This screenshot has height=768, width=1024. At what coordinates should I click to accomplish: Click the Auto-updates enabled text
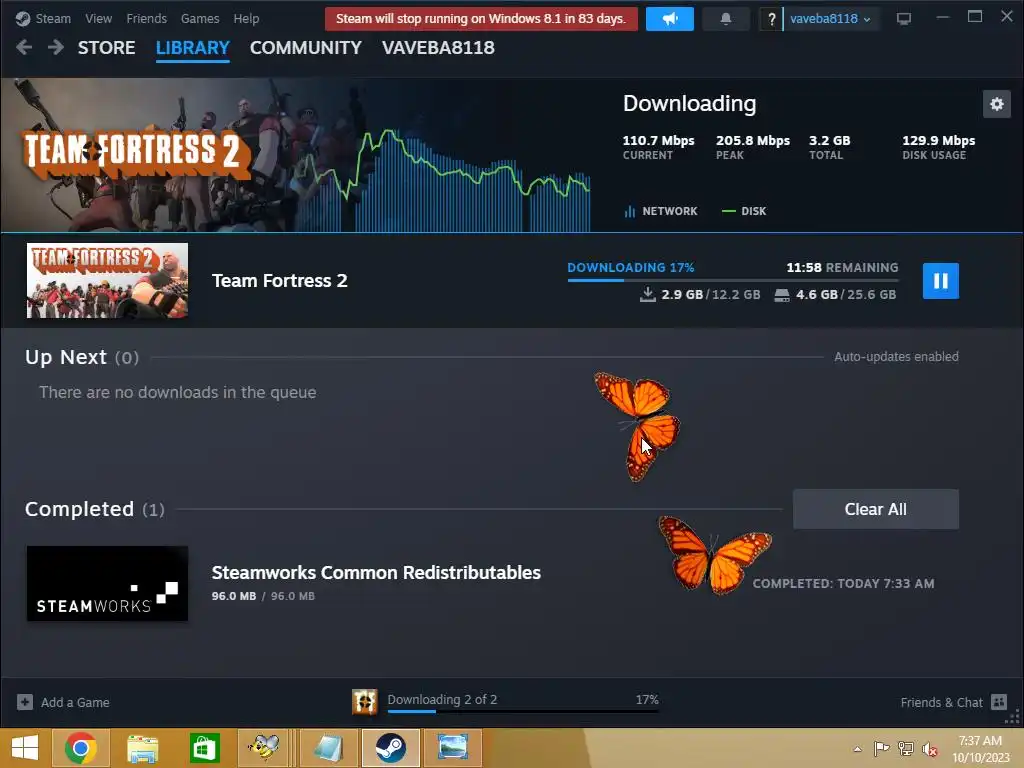896,357
